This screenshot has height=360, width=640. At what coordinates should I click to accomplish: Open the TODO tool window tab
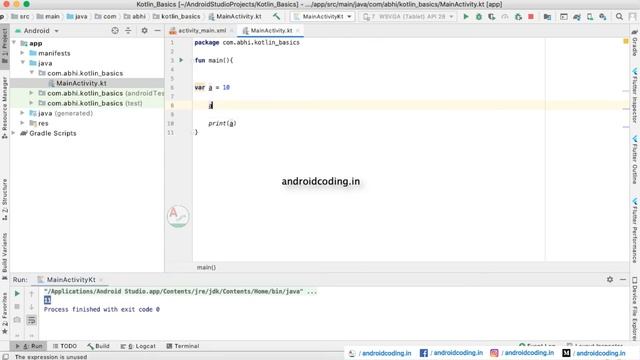click(65, 346)
